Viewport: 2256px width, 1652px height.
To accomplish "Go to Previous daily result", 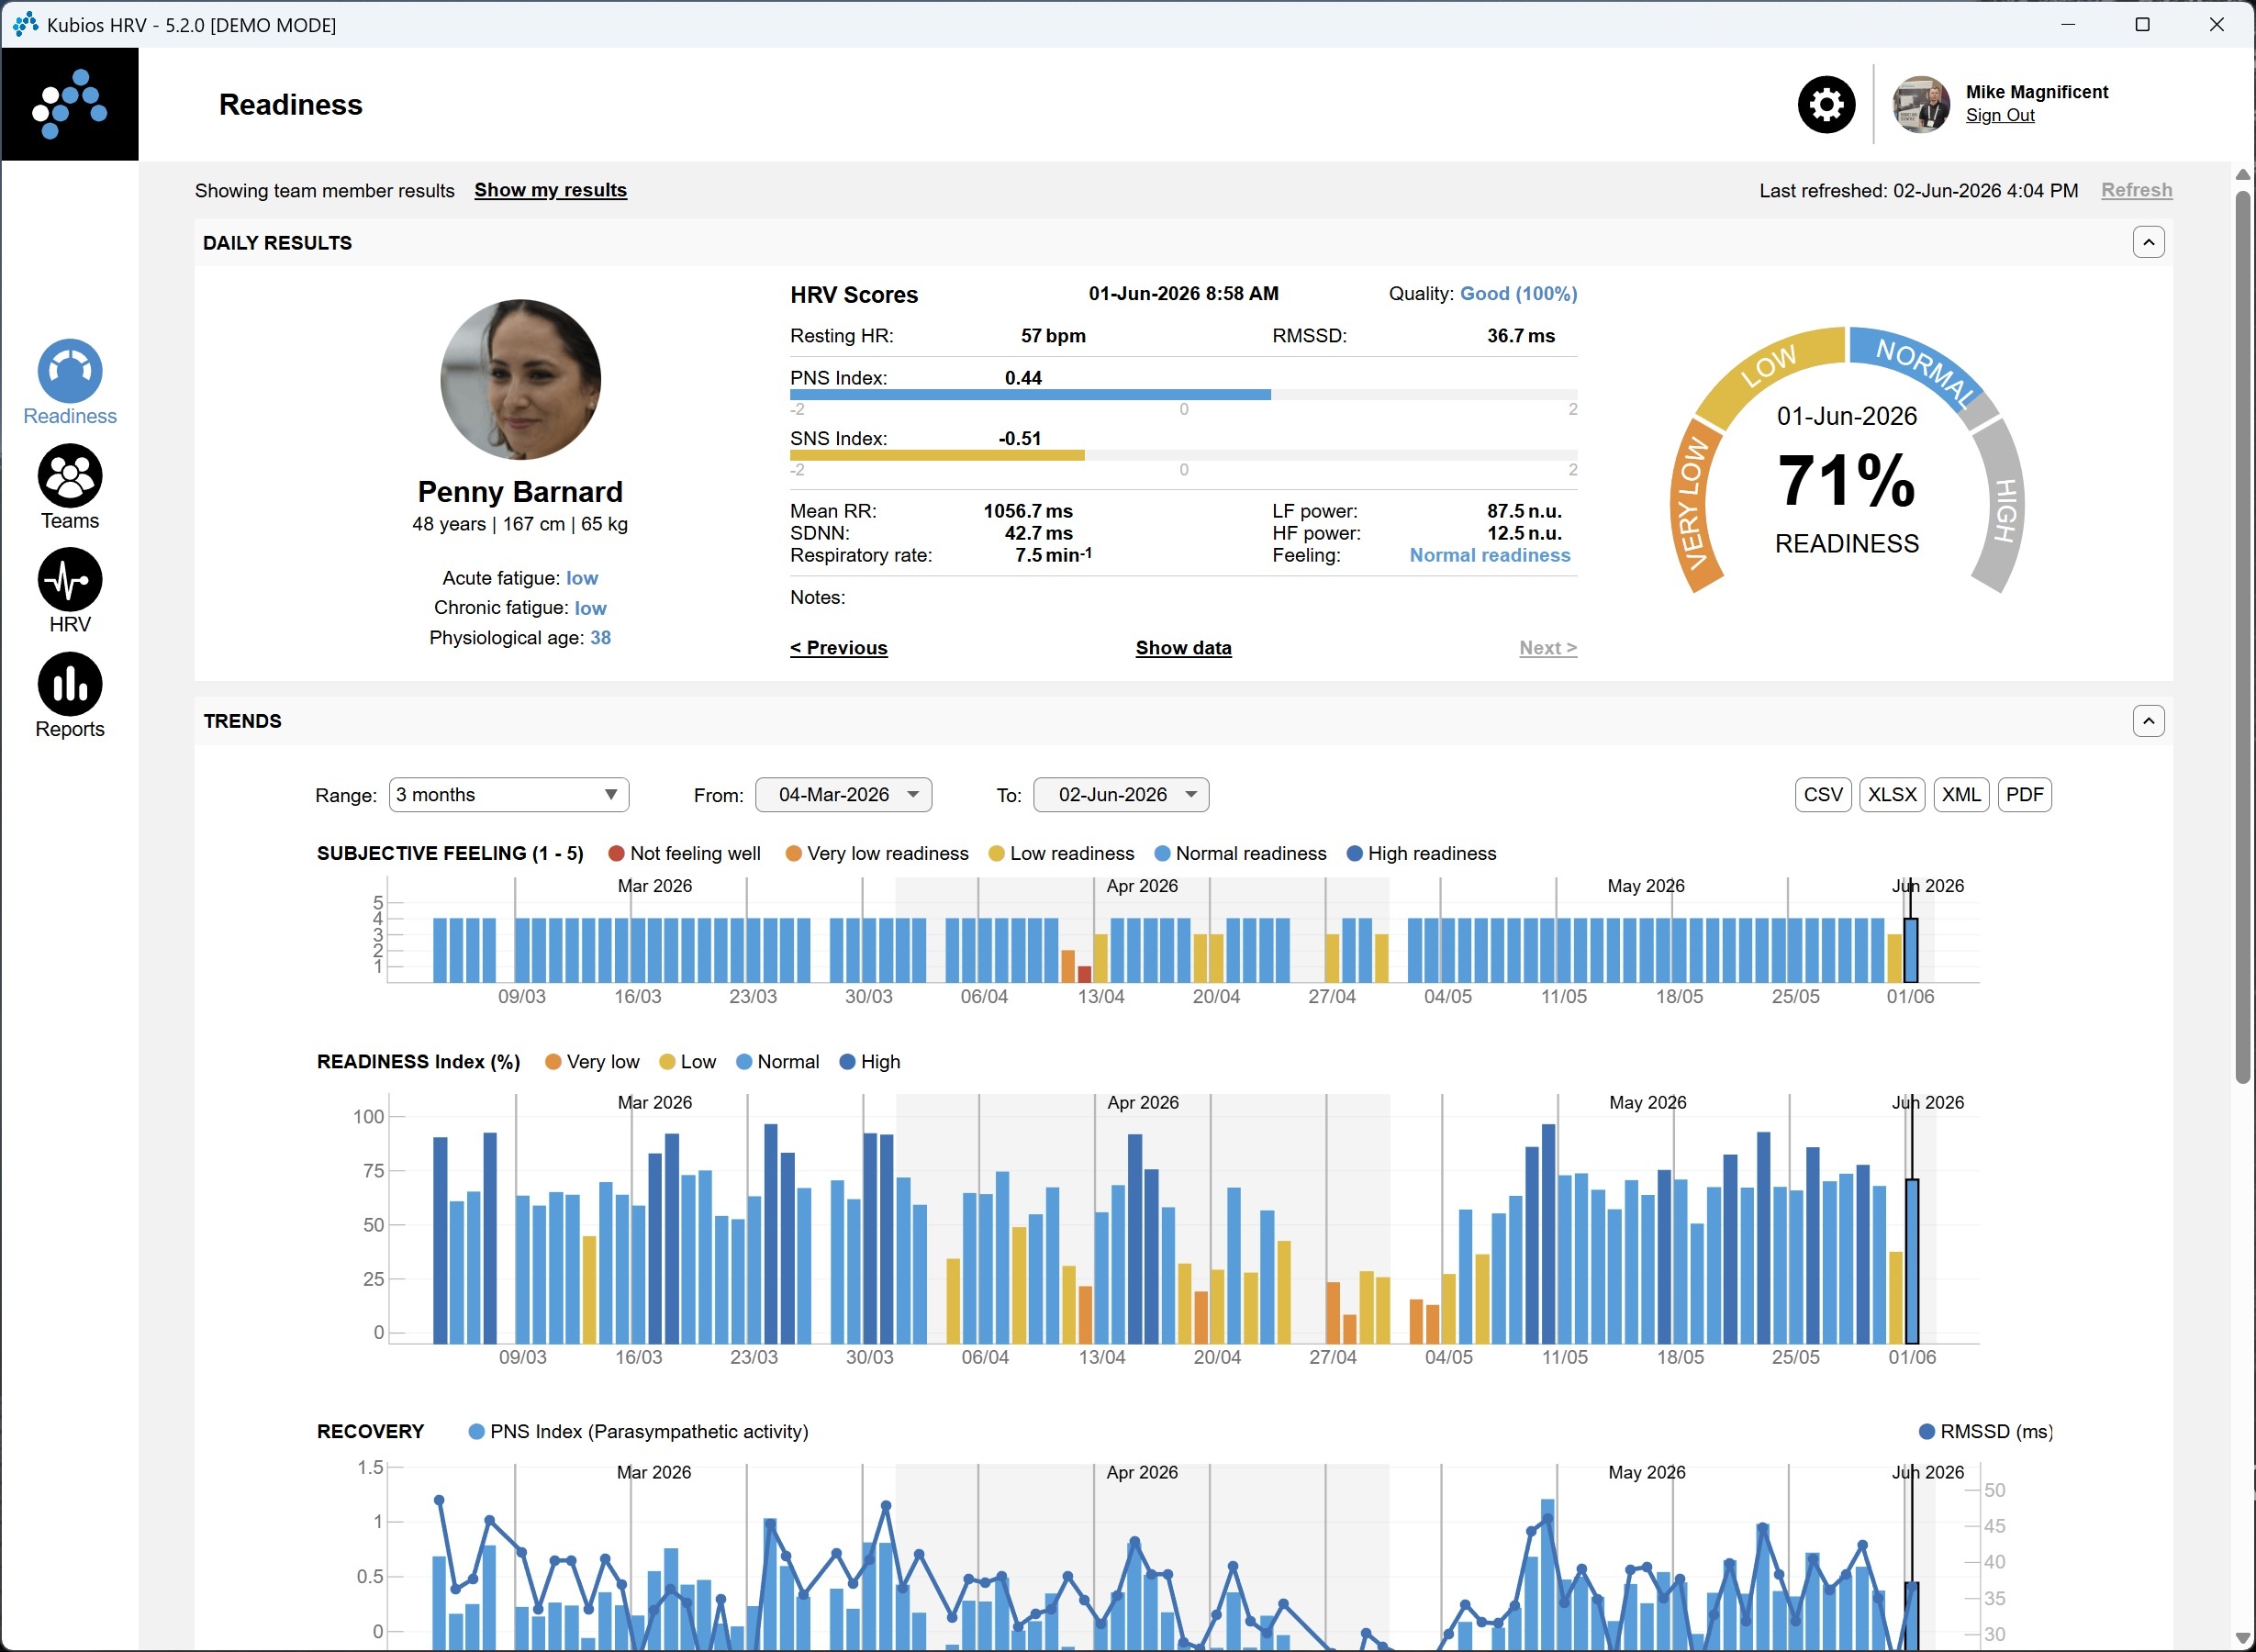I will [838, 648].
